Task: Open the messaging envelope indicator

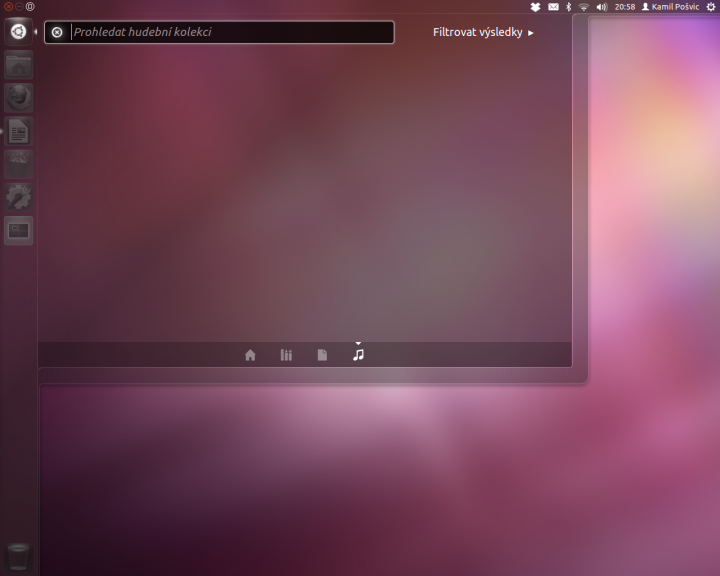Action: 553,7
